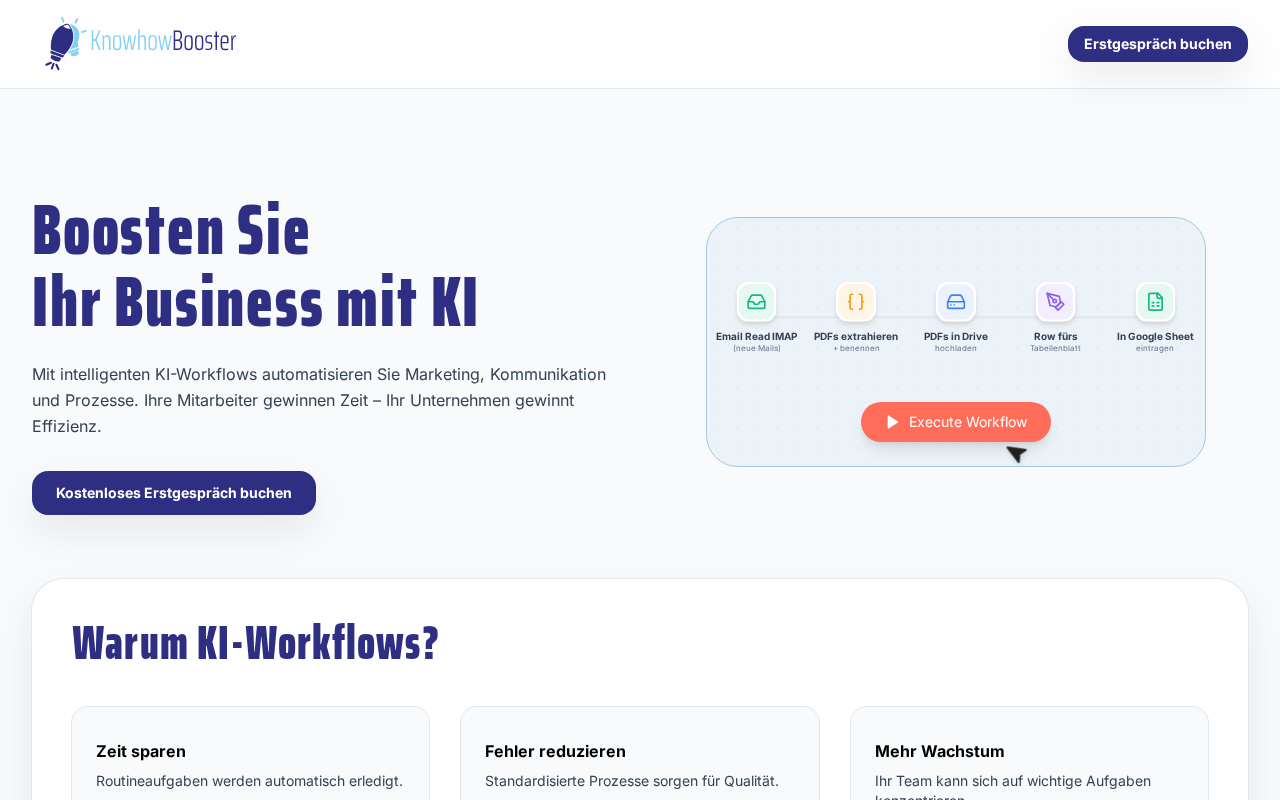Click the hero paragraph about KI-Workflows
This screenshot has width=1280, height=800.
coord(319,400)
